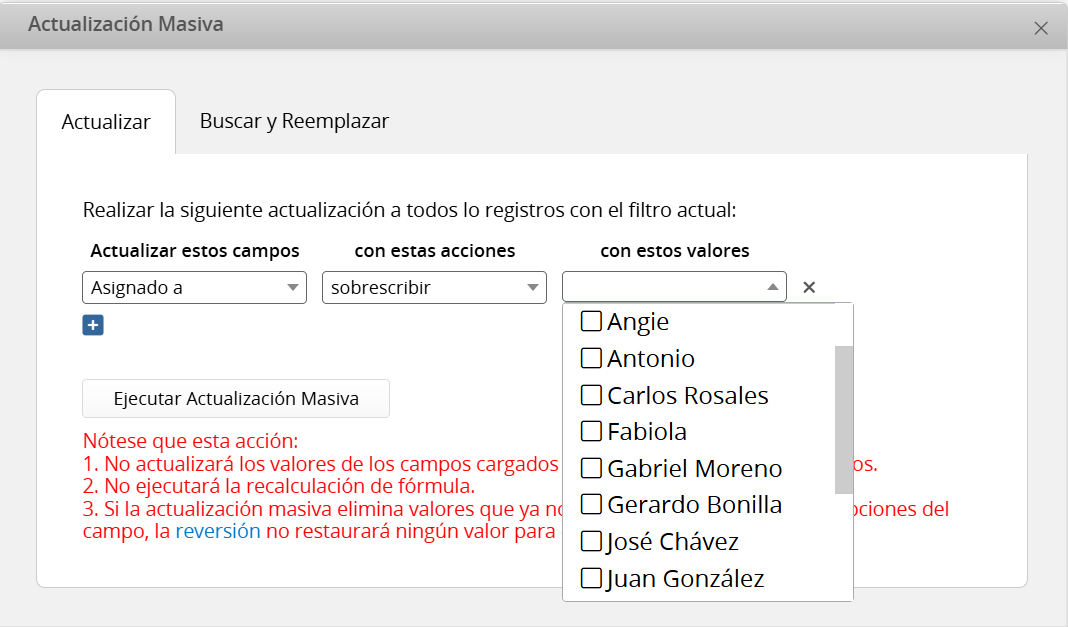Open the 'Asignado a' field dropdown

(194, 288)
